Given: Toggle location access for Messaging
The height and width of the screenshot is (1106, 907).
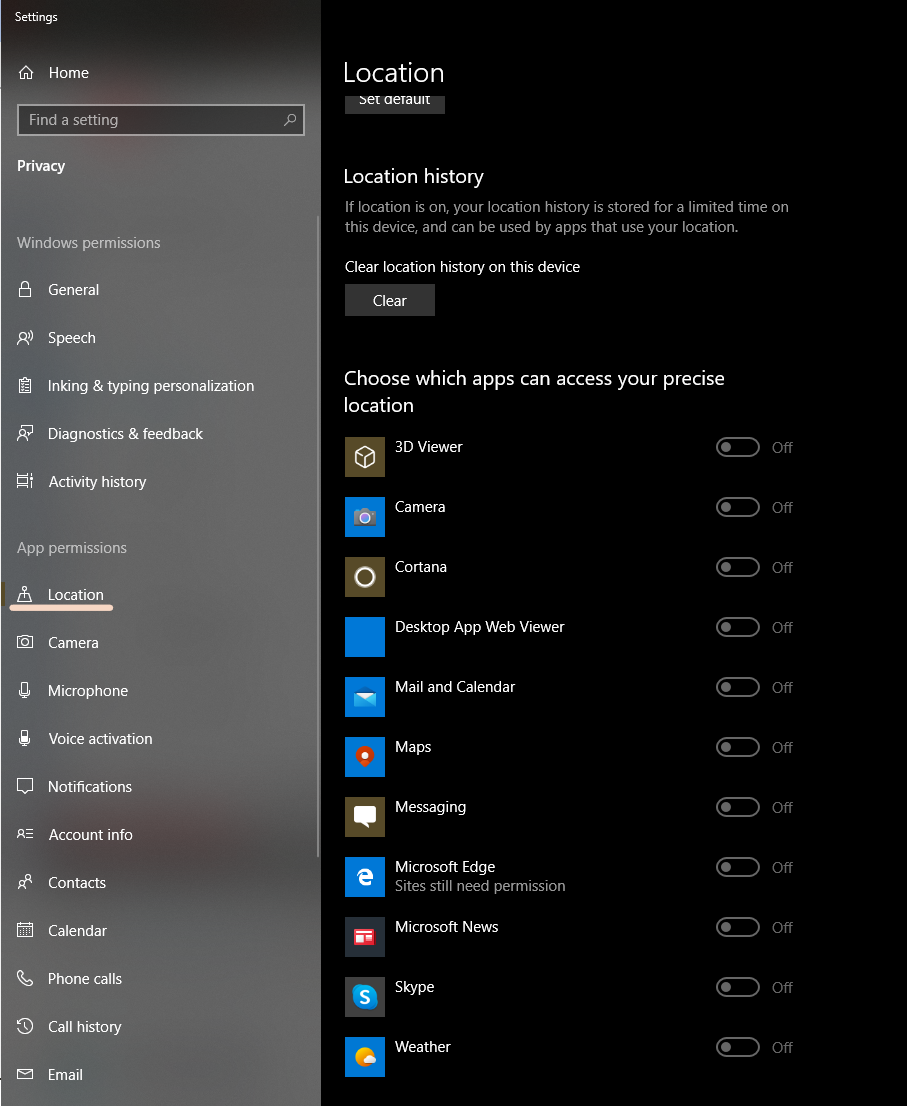Looking at the screenshot, I should click(x=738, y=808).
